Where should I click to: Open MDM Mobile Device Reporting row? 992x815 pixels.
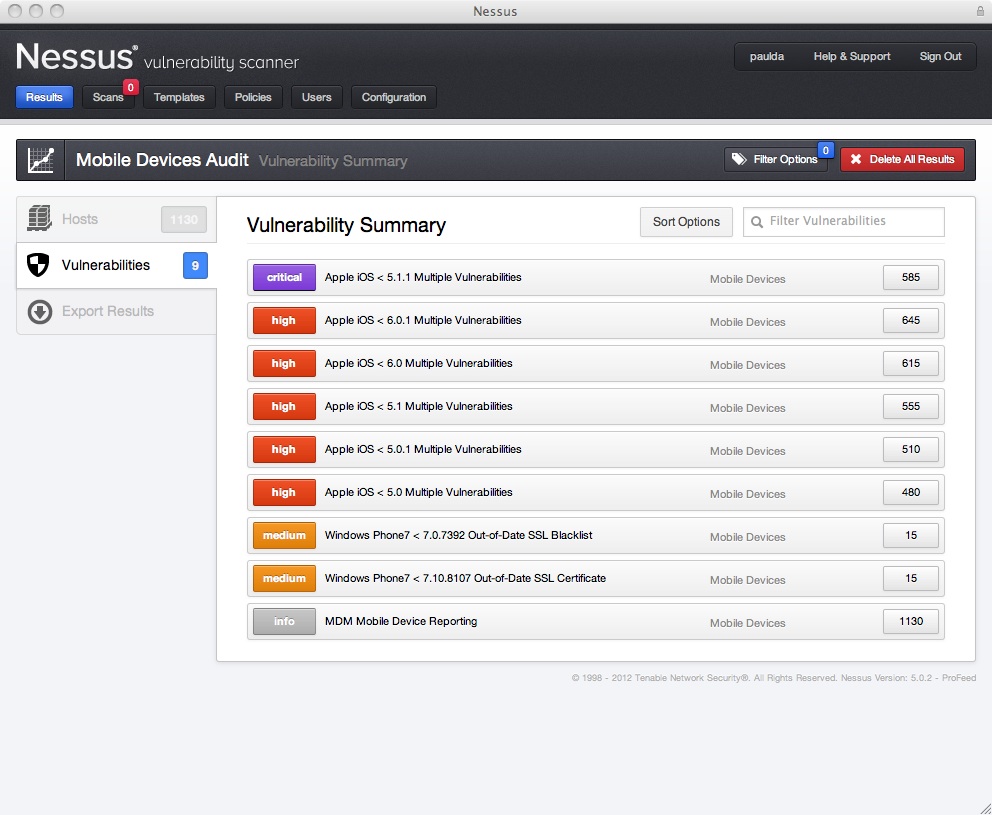(x=595, y=621)
